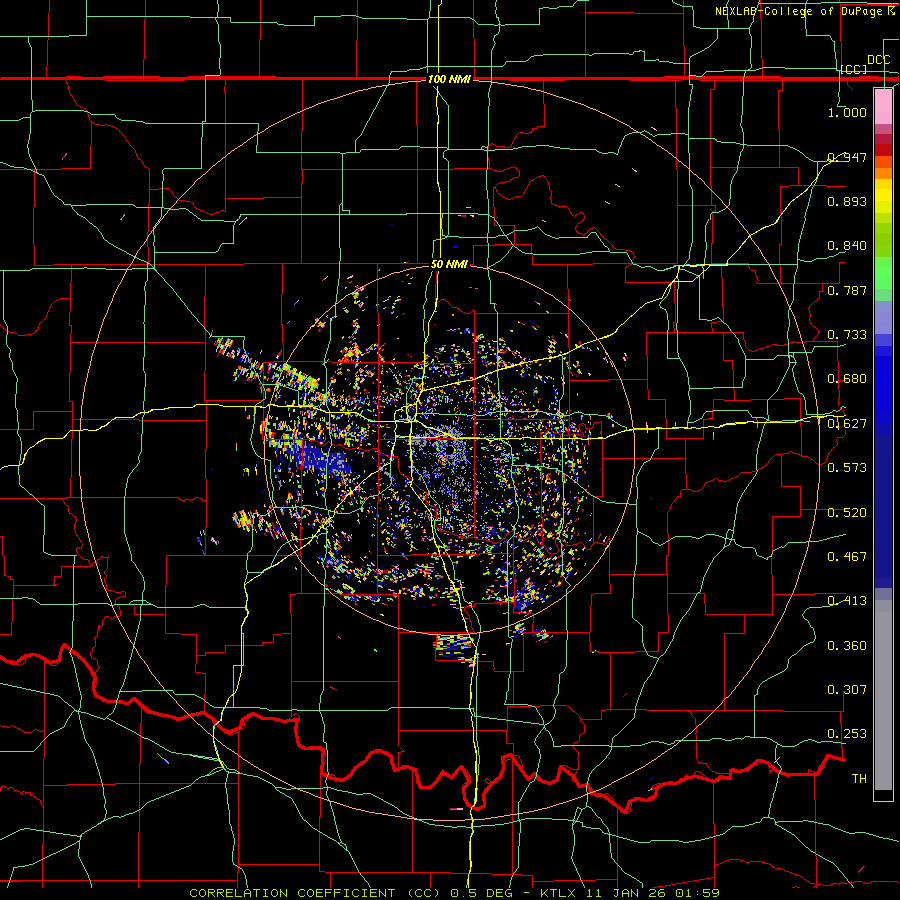The image size is (900, 900).
Task: Click the striped echo block south near yellow highway
Action: [x=454, y=646]
